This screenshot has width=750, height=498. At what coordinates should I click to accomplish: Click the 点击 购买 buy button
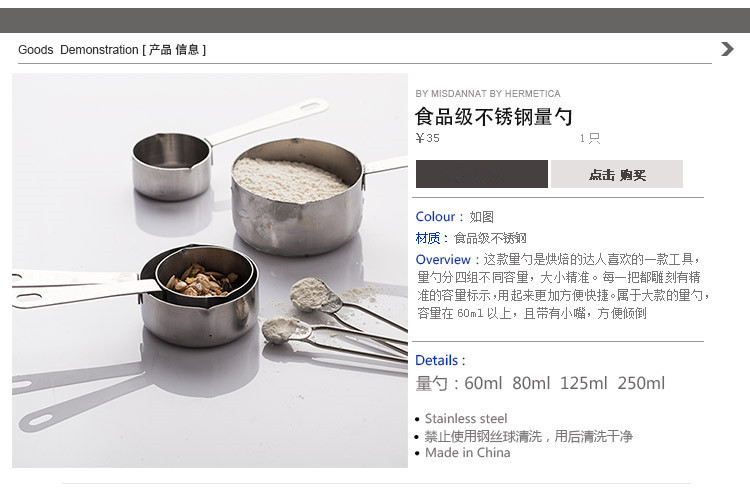coord(617,174)
